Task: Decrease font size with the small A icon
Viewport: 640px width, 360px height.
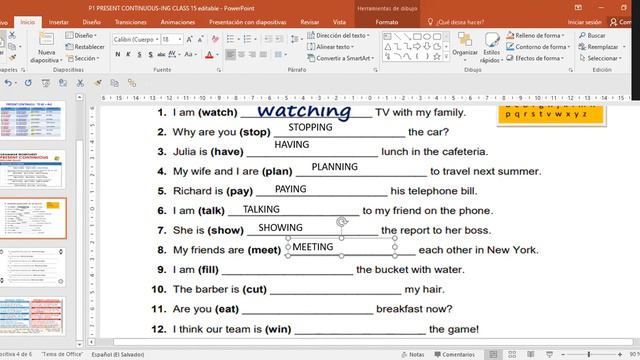Action: click(x=200, y=39)
